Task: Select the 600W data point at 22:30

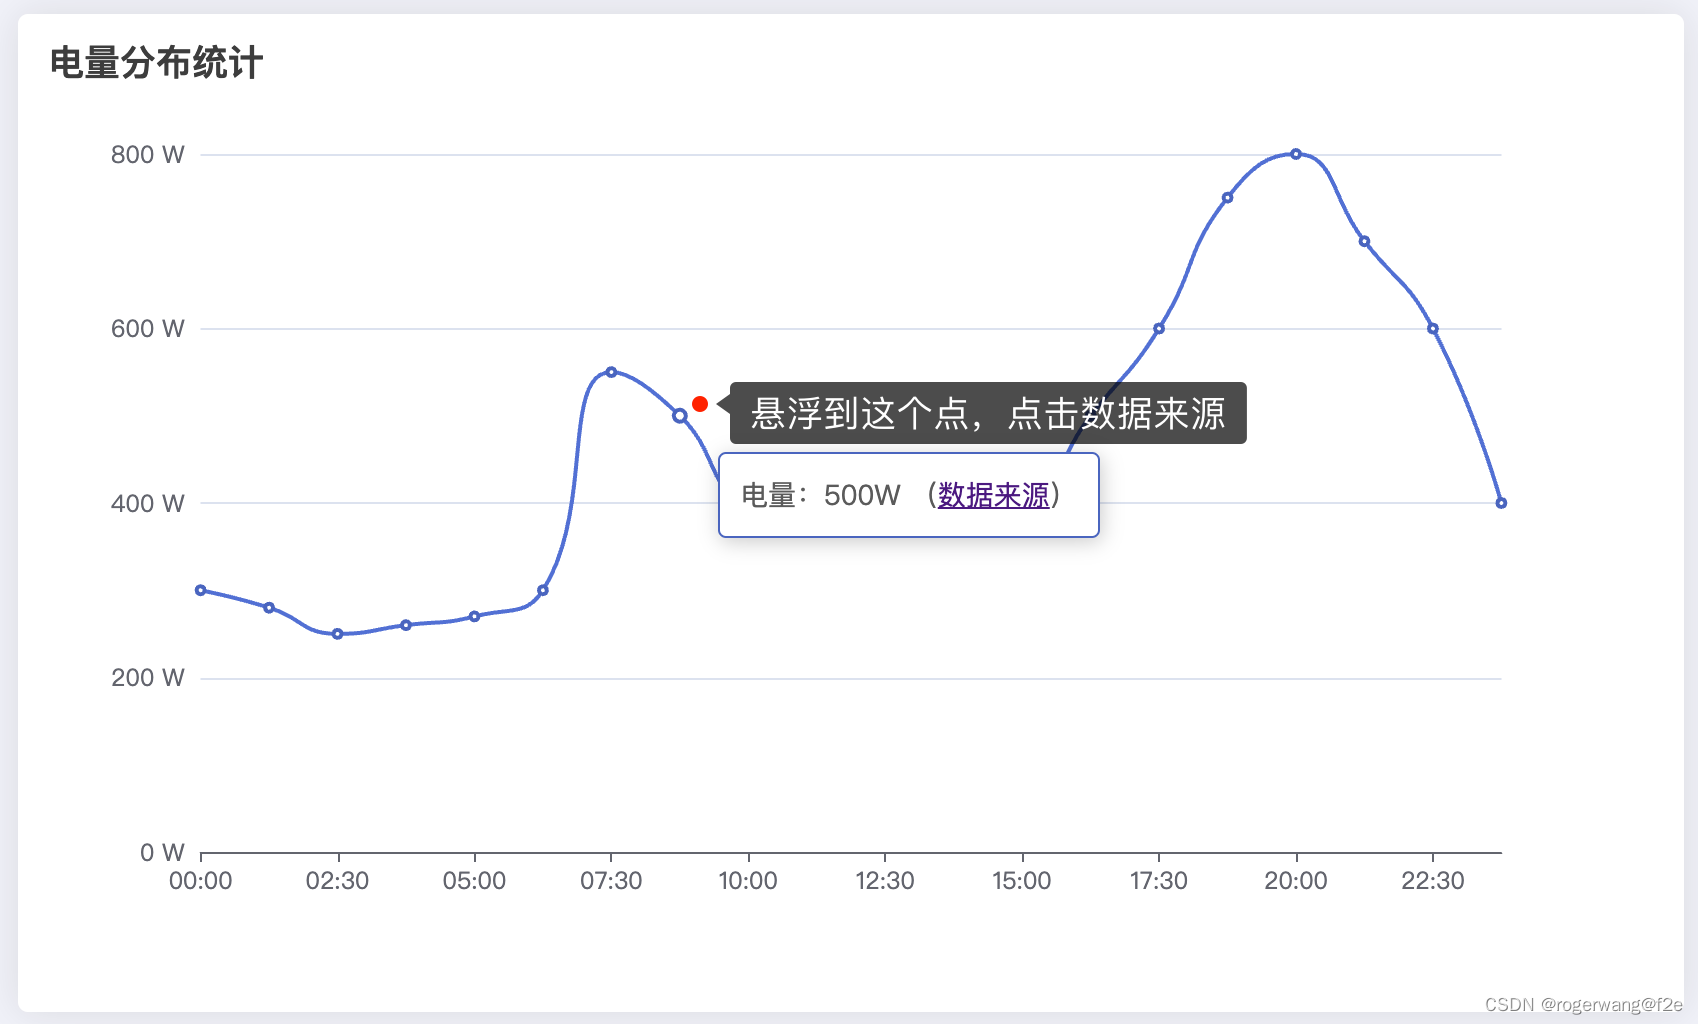Action: tap(1433, 329)
